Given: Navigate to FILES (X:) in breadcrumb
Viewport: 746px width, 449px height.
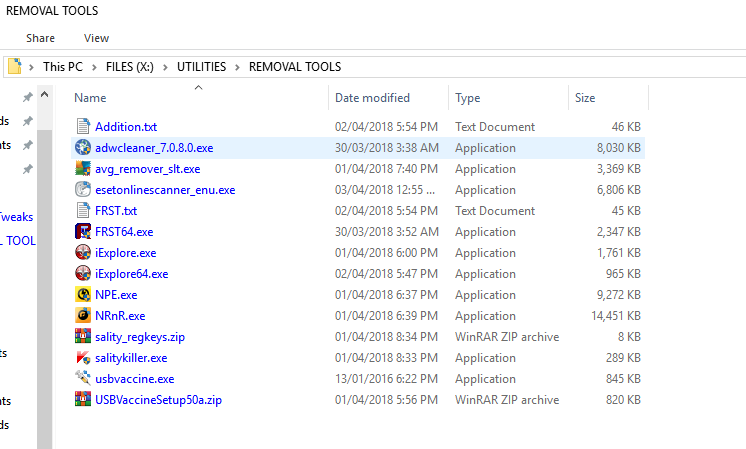Looking at the screenshot, I should click(x=130, y=67).
